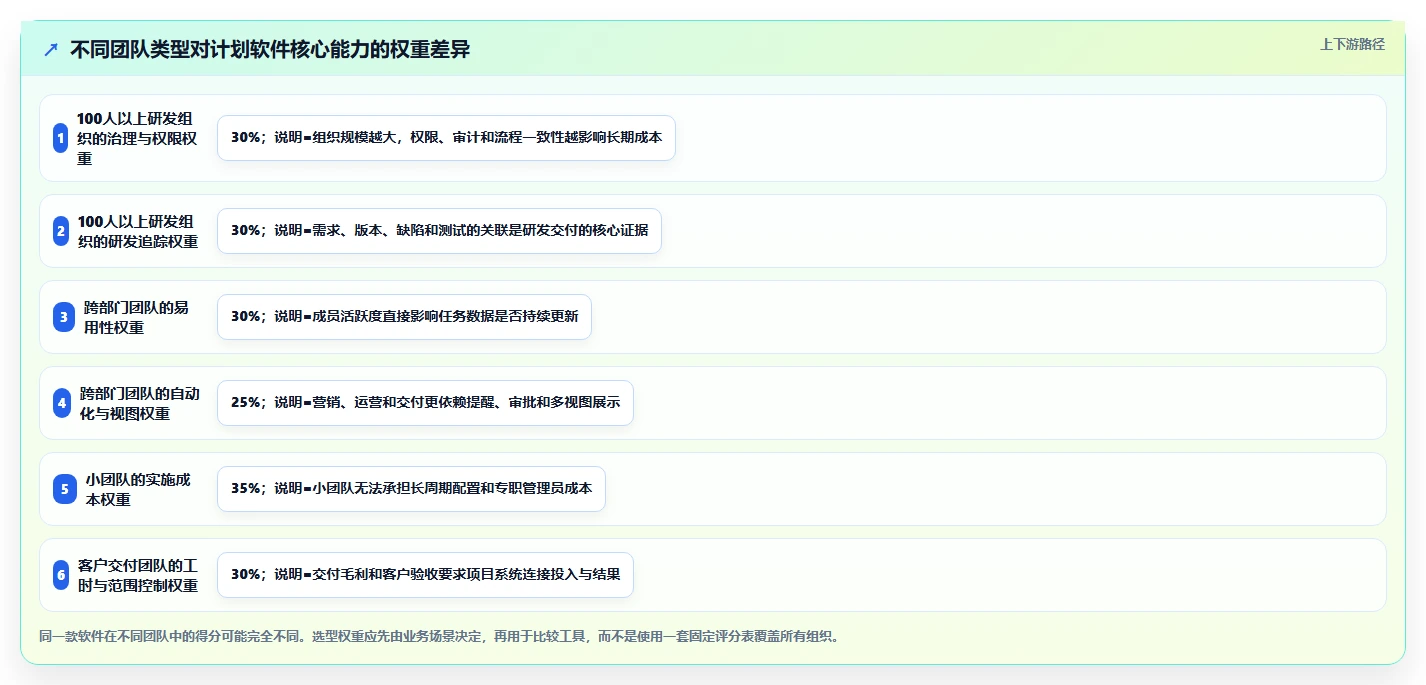Select the label 100人以上研发组织的治理与权限权重
Image resolution: width=1426 pixels, height=685 pixels.
[x=139, y=138]
